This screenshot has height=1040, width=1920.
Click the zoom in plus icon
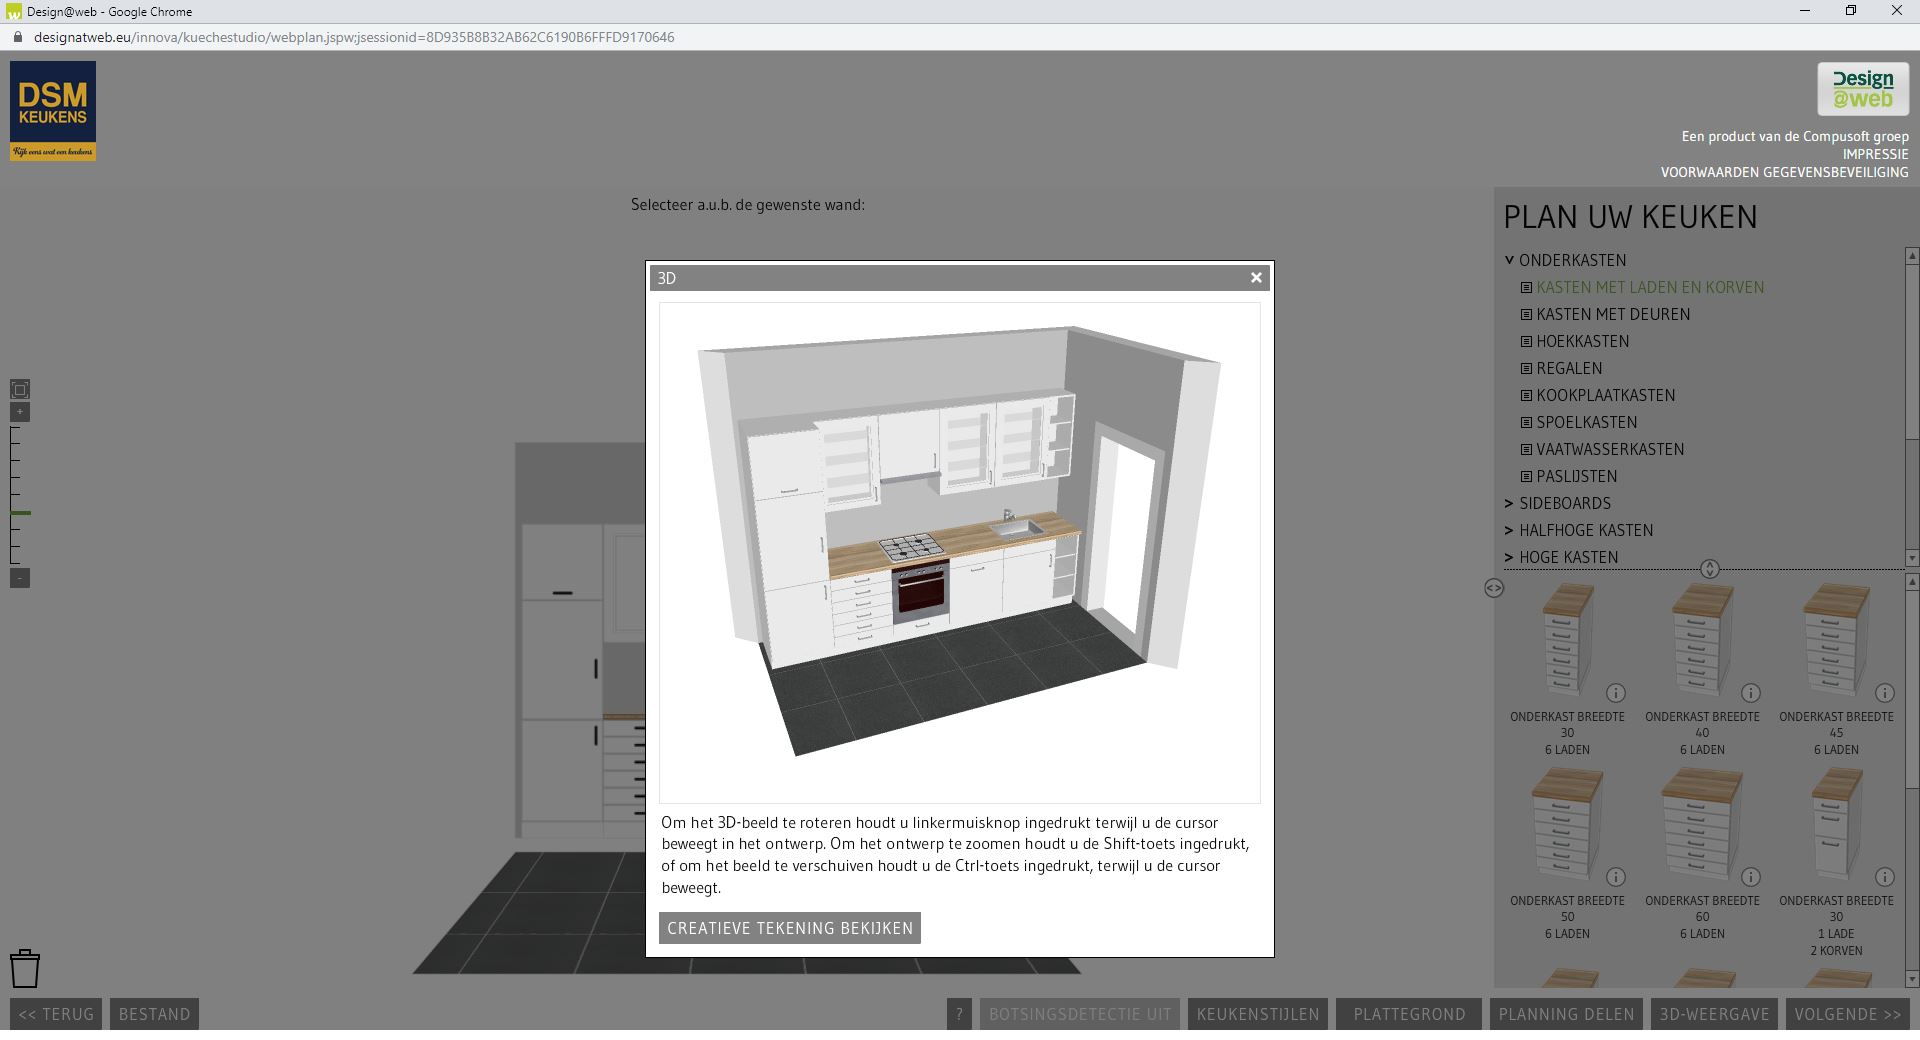pyautogui.click(x=20, y=412)
